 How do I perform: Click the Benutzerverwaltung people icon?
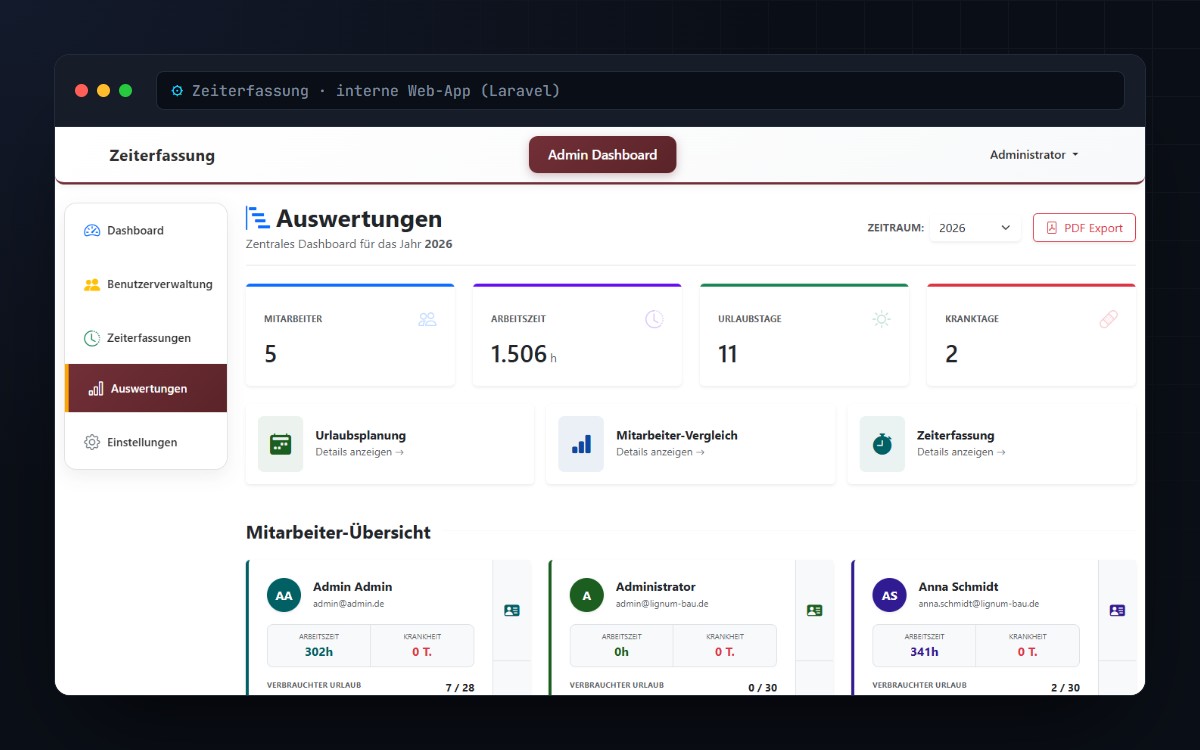92,284
